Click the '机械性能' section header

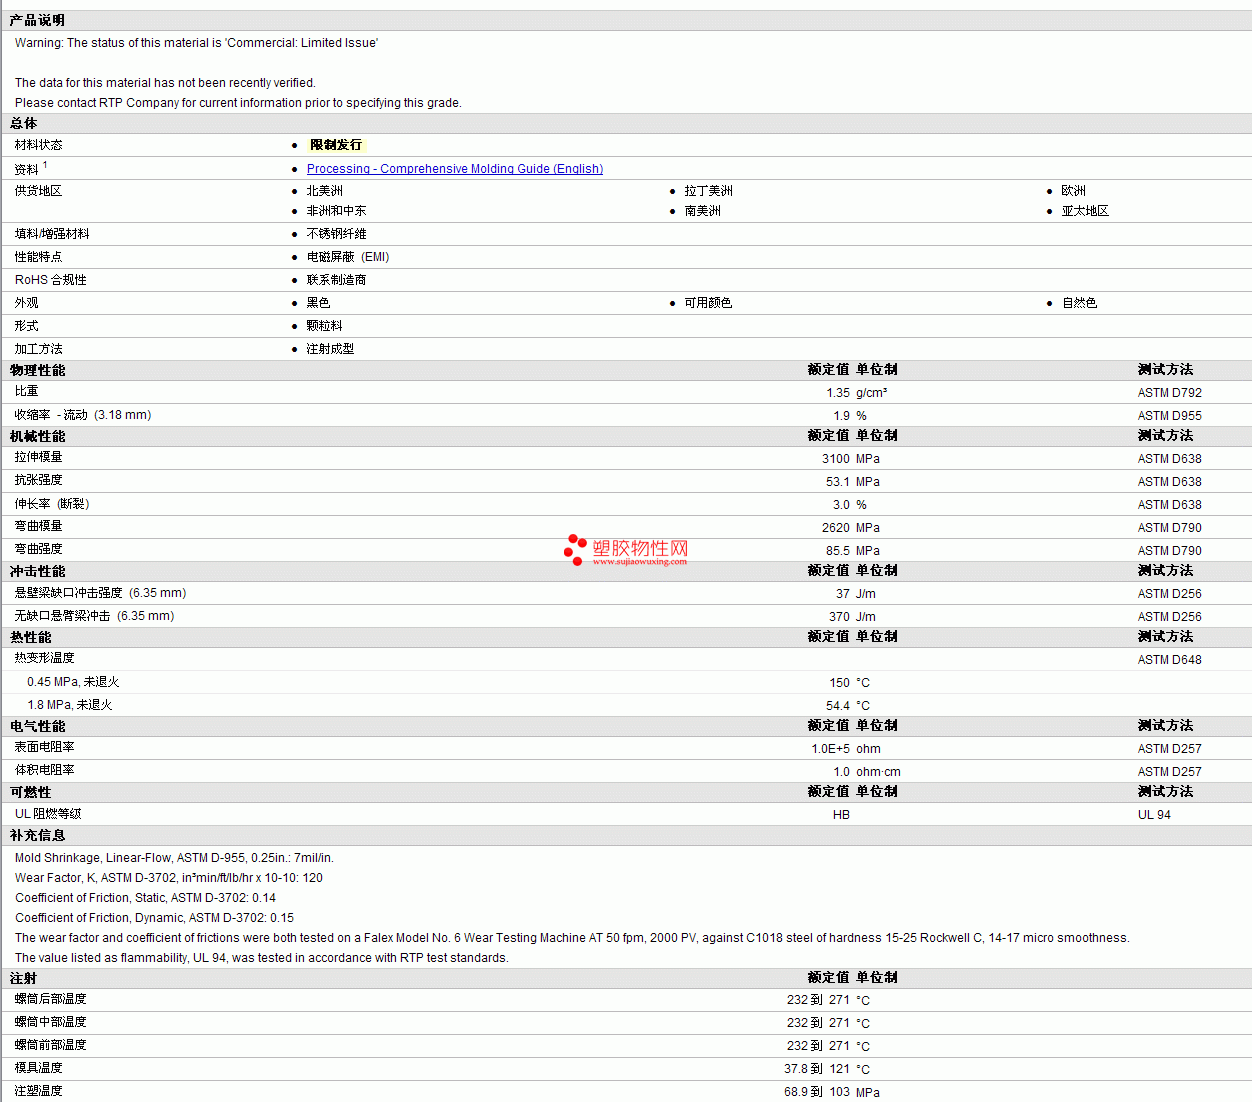[x=38, y=436]
